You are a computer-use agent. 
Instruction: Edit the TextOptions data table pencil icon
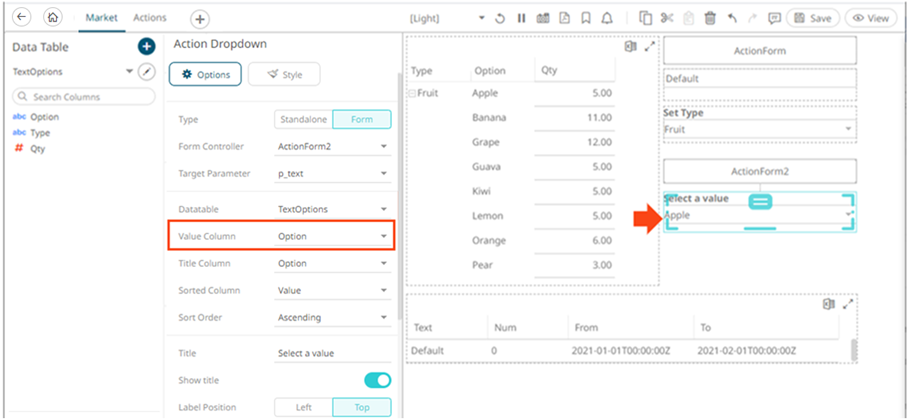coord(147,72)
